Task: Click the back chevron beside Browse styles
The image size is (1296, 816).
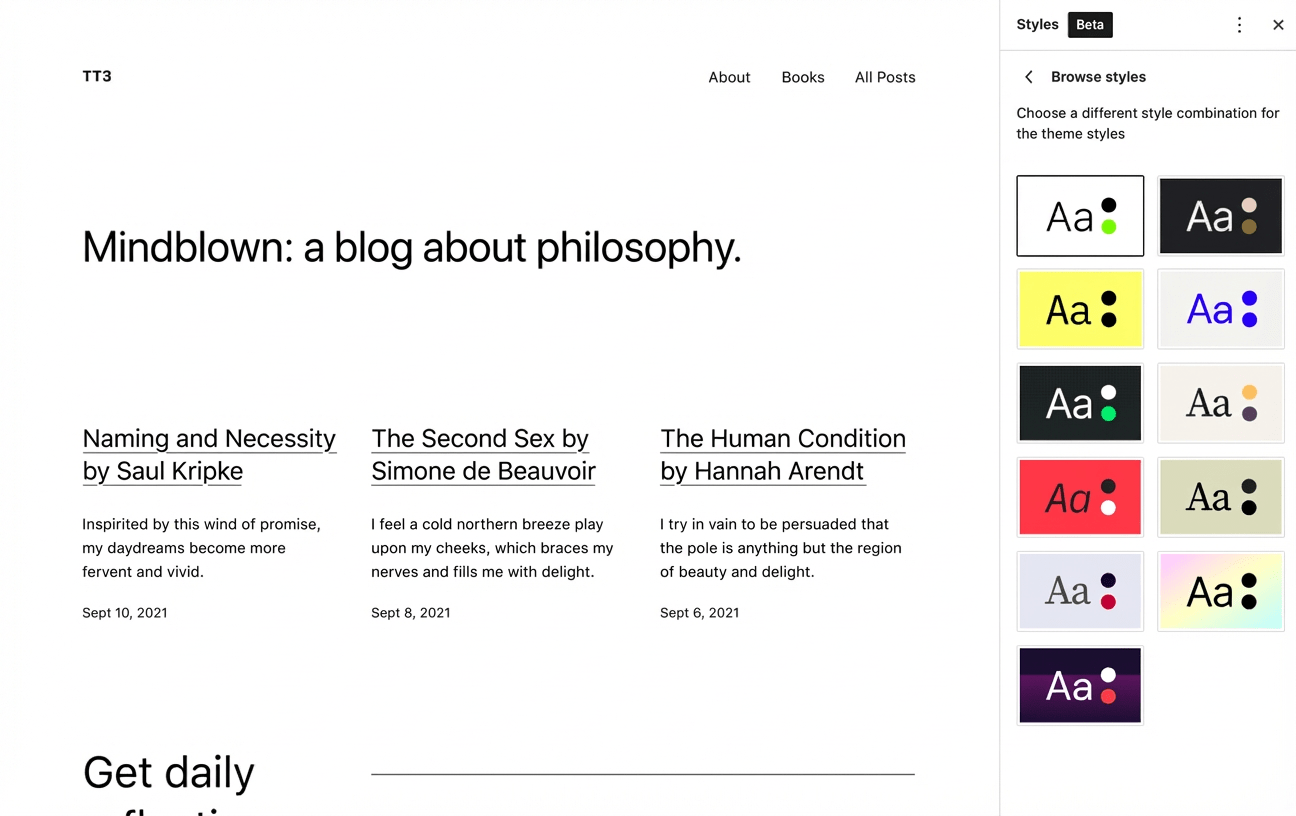Action: click(1029, 77)
